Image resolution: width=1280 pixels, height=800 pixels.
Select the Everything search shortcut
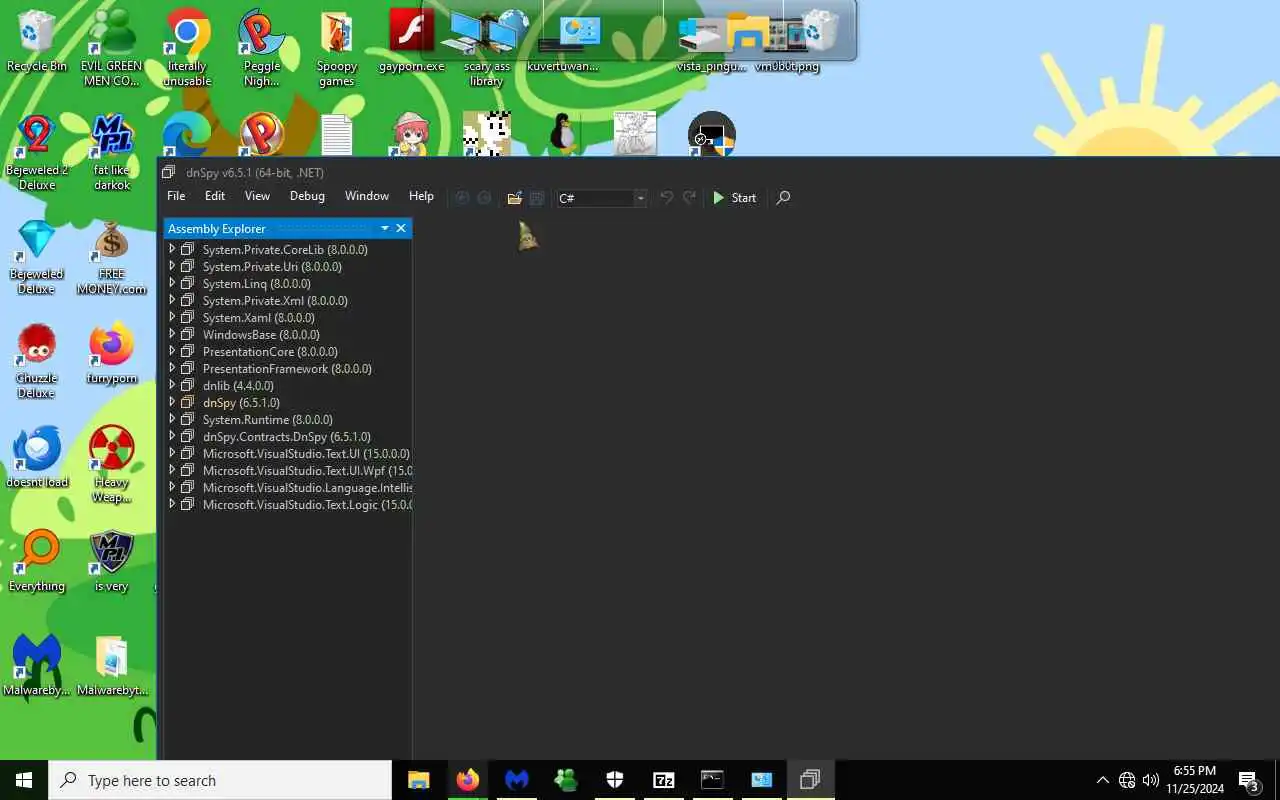point(37,561)
